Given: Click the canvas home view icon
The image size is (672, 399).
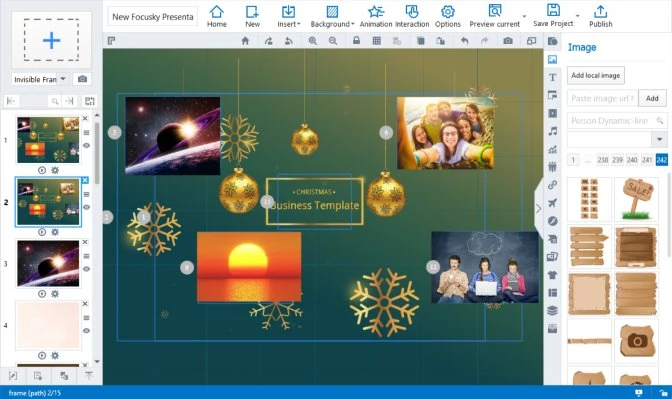Looking at the screenshot, I should 245,41.
